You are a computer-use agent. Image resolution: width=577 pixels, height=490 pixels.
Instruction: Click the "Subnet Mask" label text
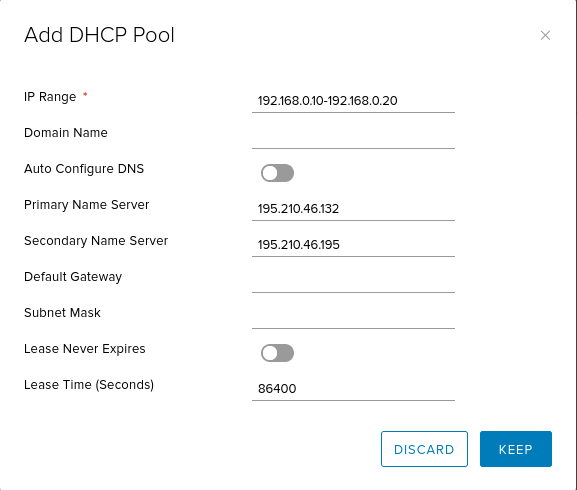(62, 313)
